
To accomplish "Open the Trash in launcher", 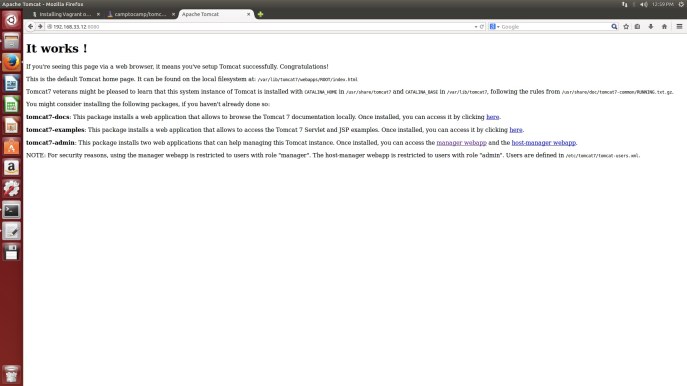I will (x=11, y=374).
